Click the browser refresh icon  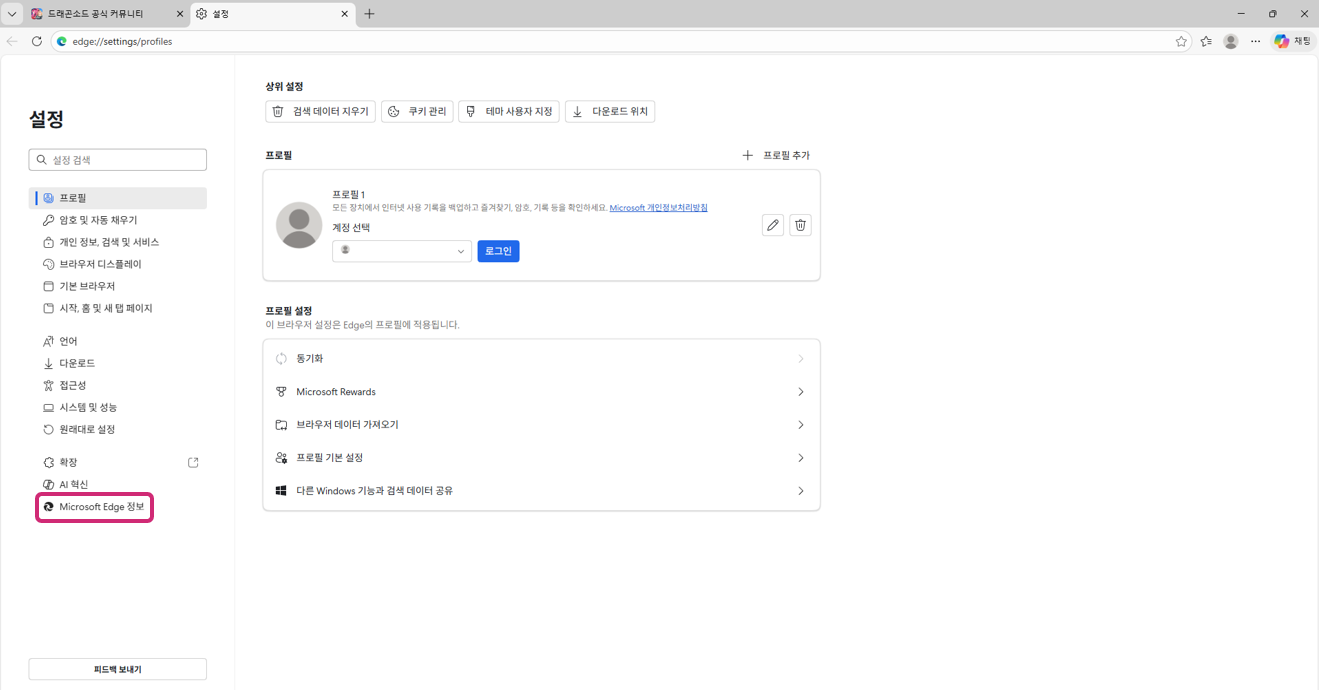point(37,41)
